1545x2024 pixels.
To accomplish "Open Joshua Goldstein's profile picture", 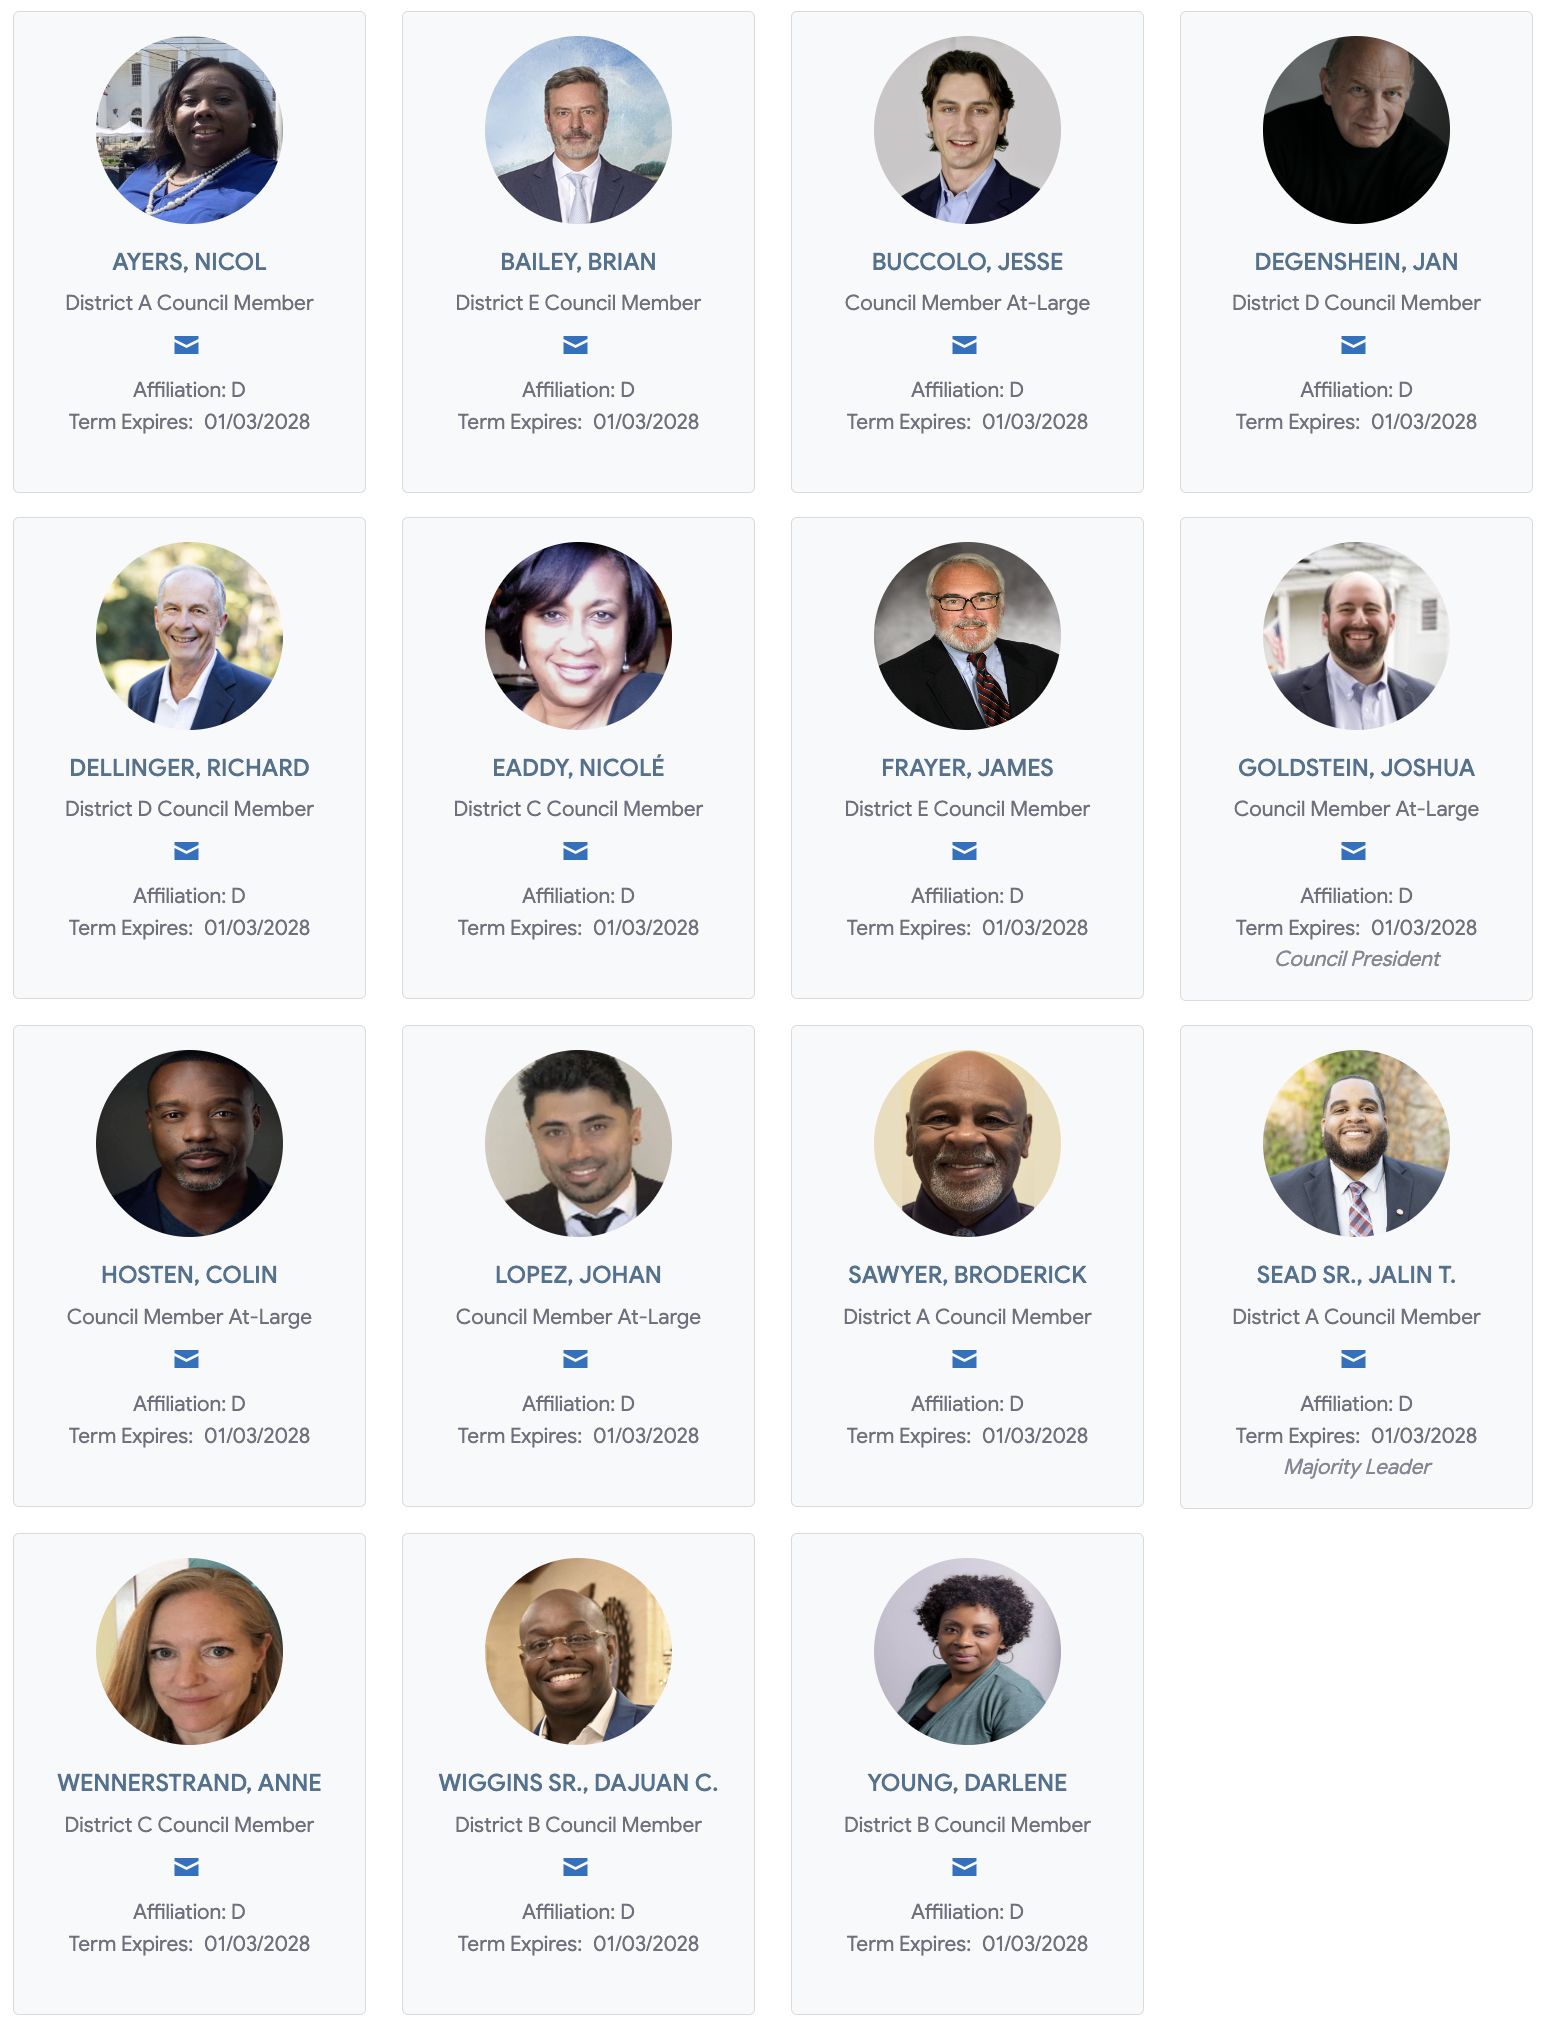I will (1356, 636).
